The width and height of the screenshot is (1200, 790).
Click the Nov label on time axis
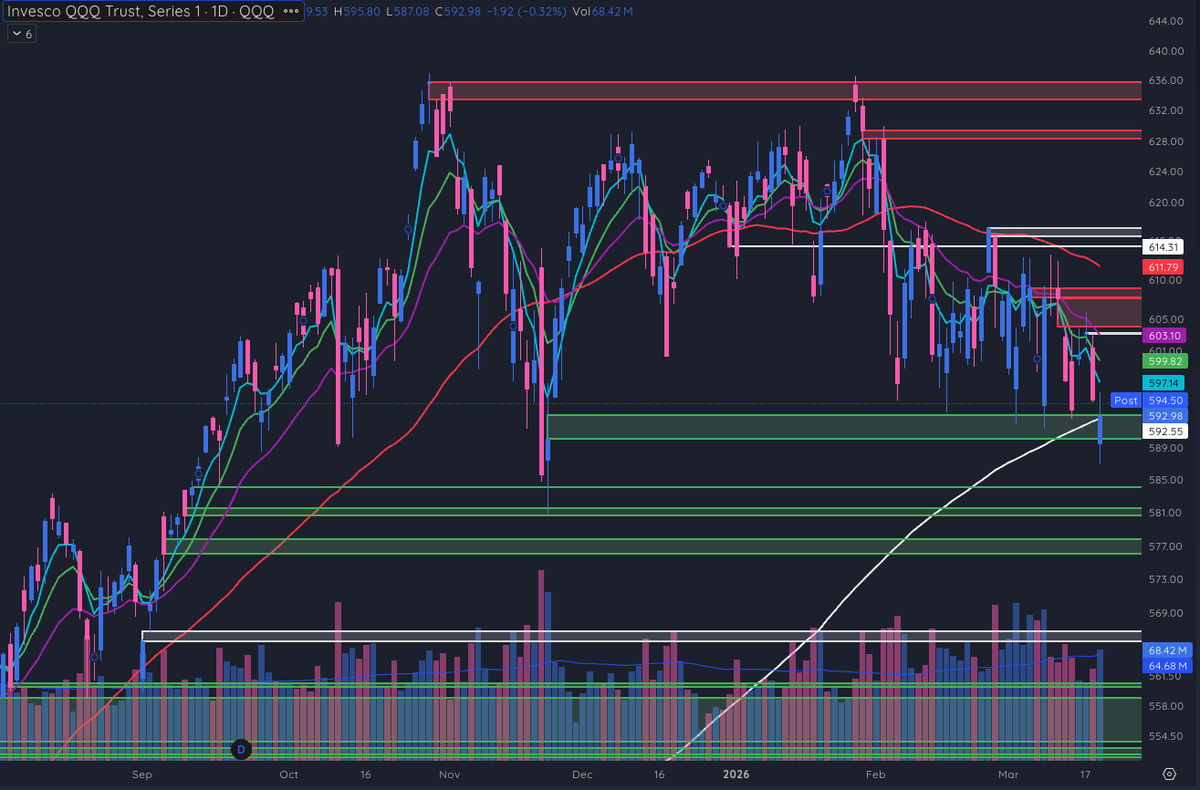(449, 774)
